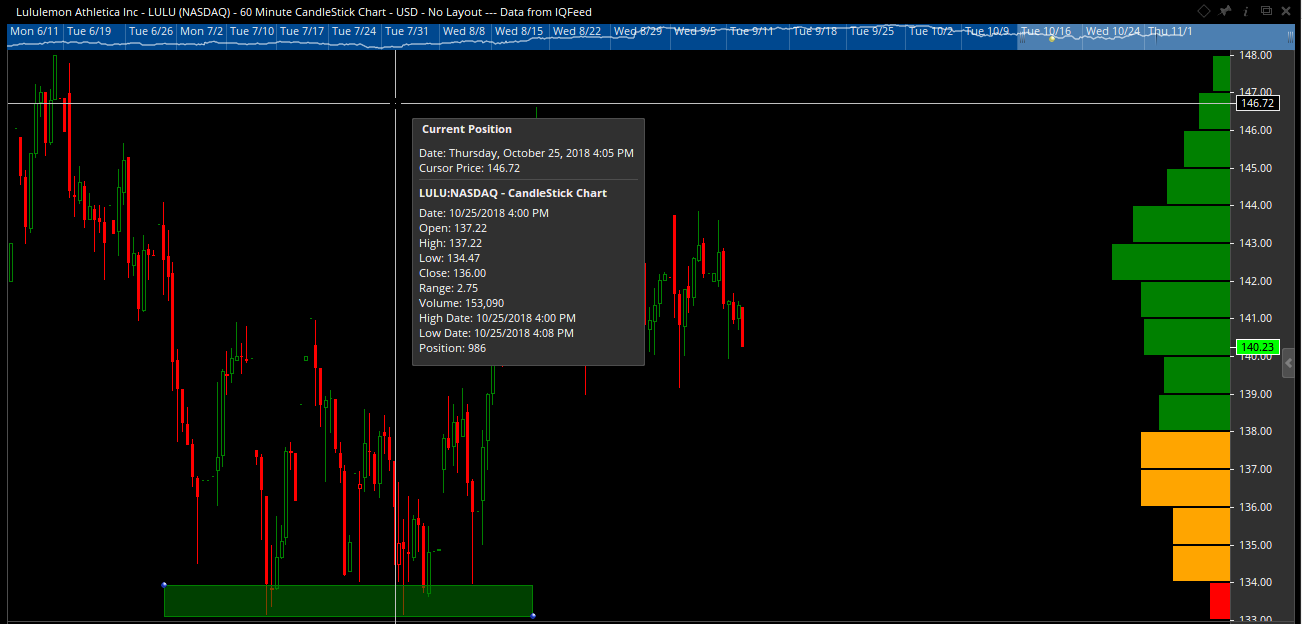The image size is (1302, 624).
Task: Click the 143.00 price axis label
Action: click(1256, 243)
